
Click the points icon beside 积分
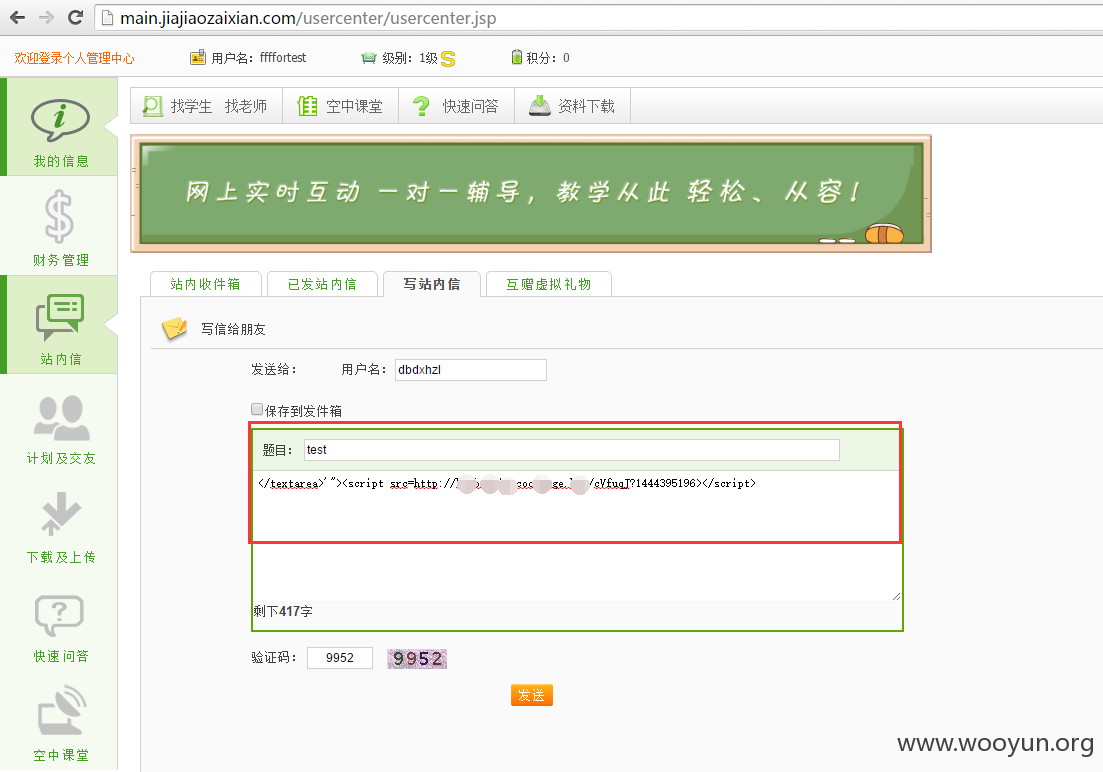coord(517,57)
